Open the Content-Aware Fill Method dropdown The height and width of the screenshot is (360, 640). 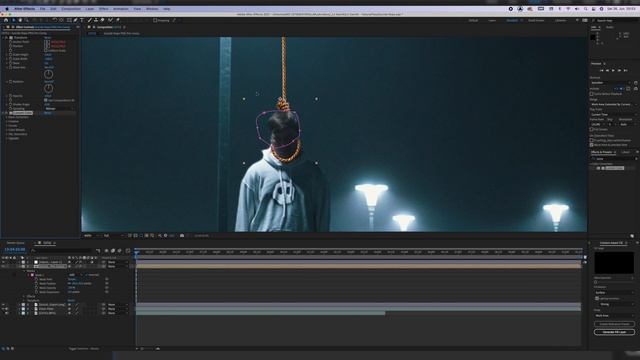tap(614, 293)
